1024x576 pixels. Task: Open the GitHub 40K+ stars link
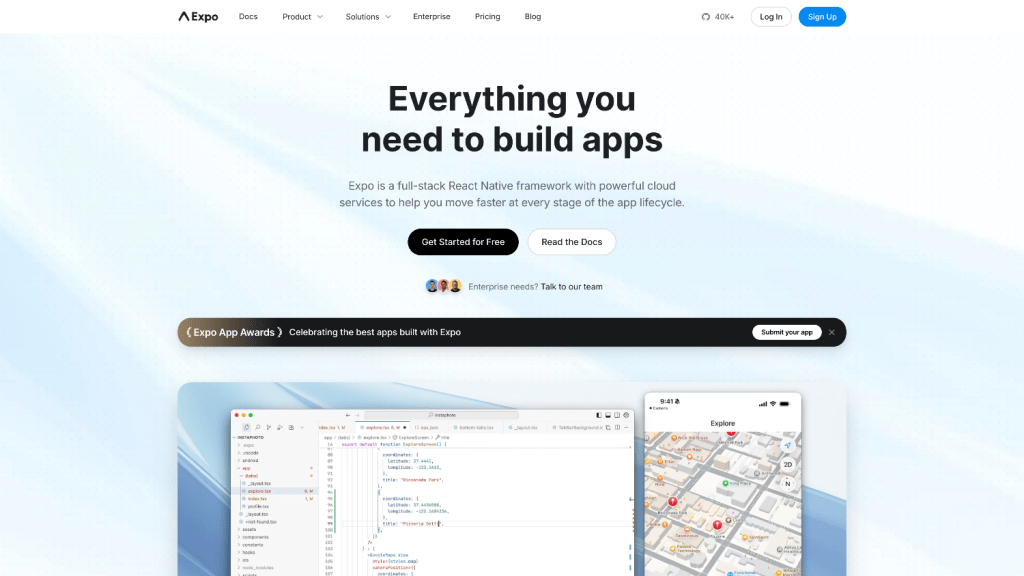718,17
